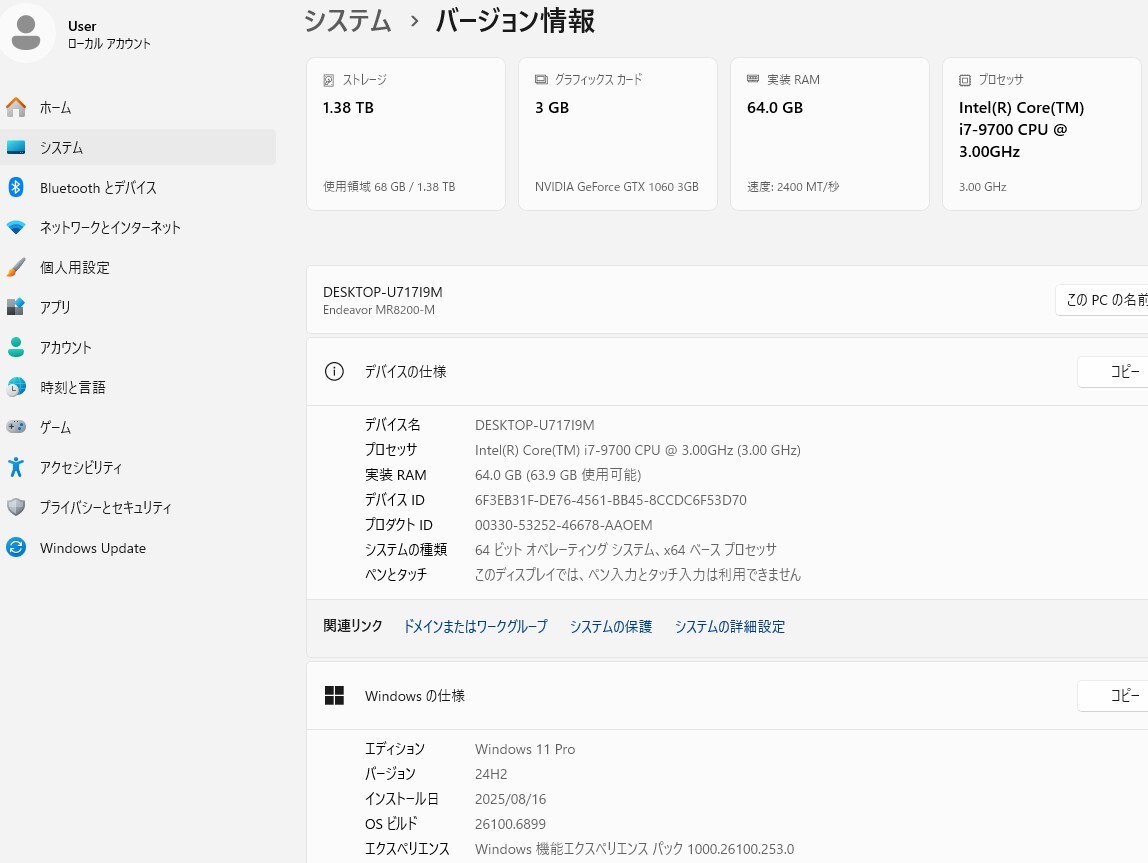Open システムの保護 link
Viewport: 1148px width, 863px height.
tap(610, 627)
